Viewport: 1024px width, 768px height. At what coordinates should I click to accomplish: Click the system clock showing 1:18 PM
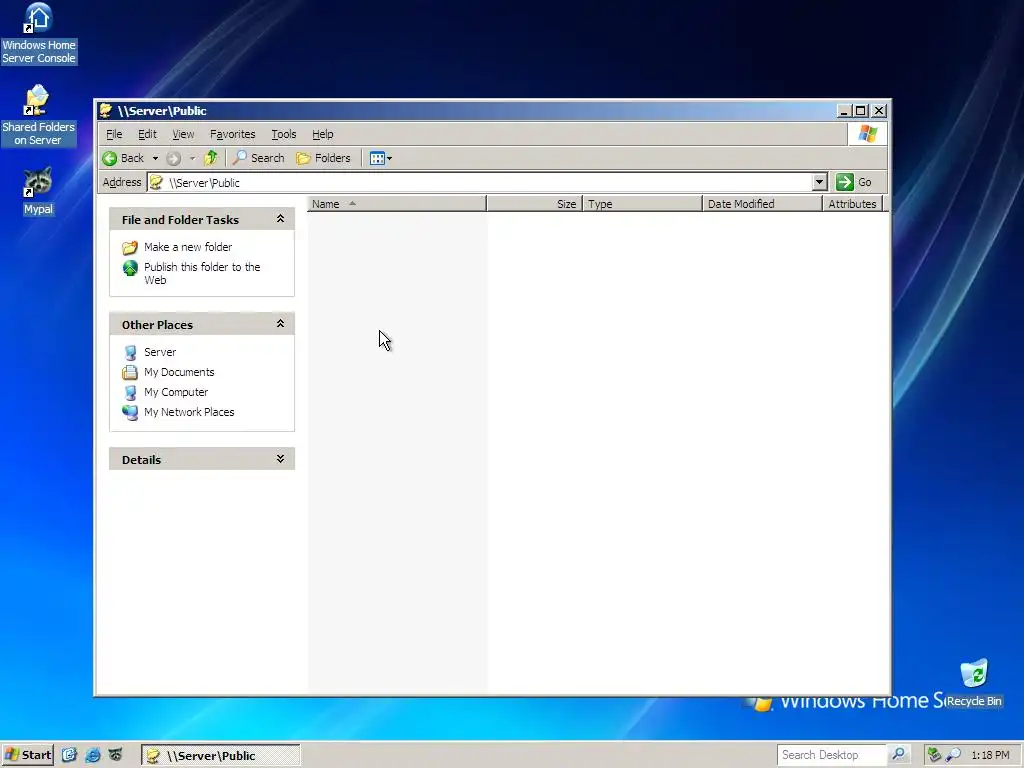(990, 756)
